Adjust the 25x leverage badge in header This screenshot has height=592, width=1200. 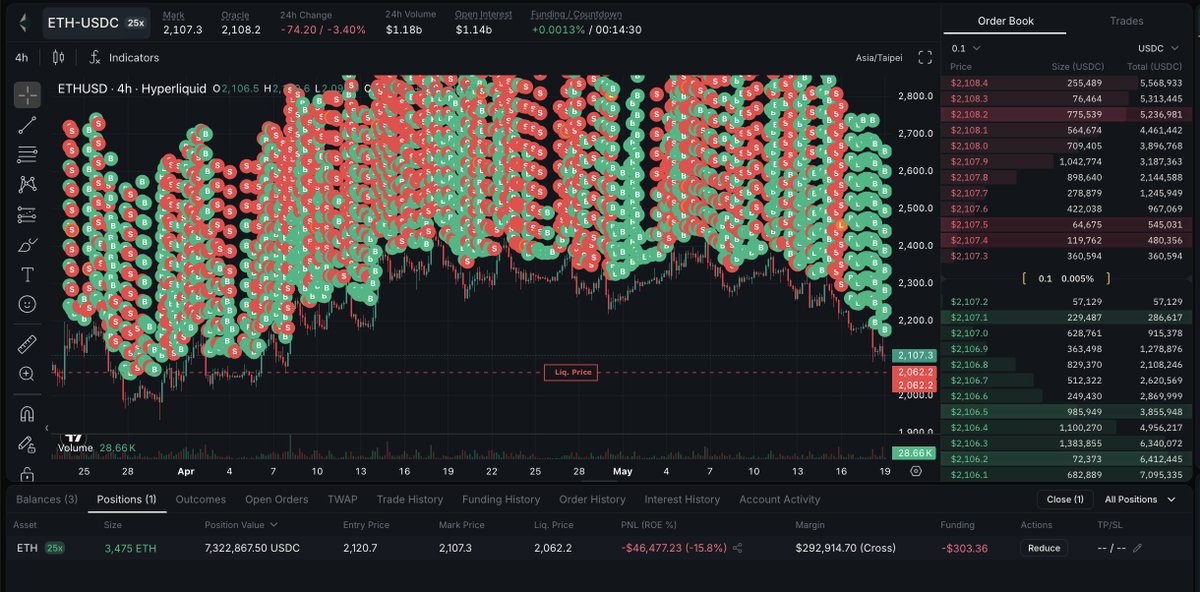(136, 22)
